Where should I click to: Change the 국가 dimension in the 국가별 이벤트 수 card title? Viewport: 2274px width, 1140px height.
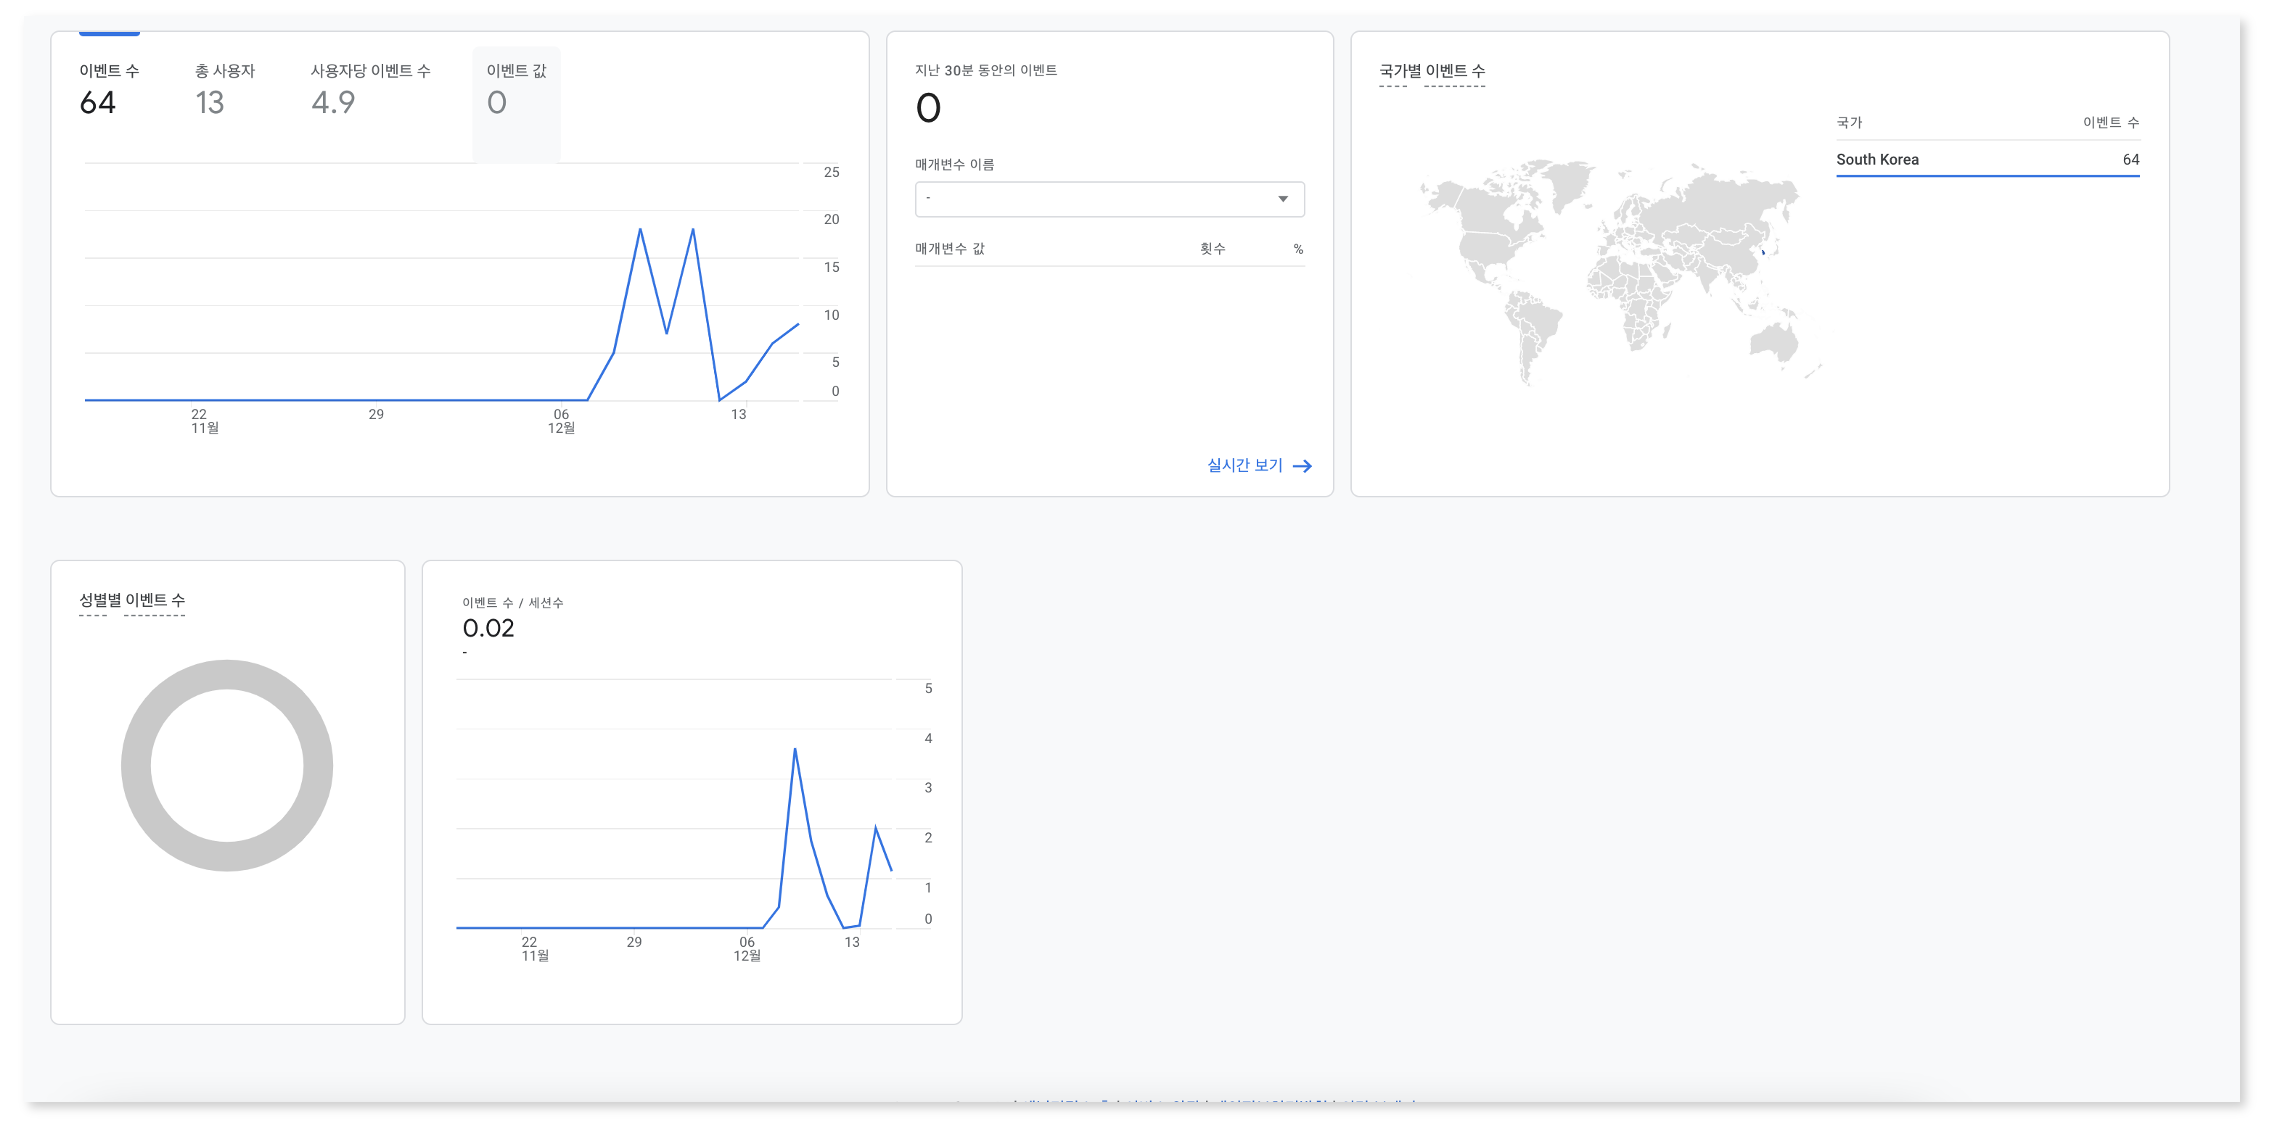coord(1392,71)
